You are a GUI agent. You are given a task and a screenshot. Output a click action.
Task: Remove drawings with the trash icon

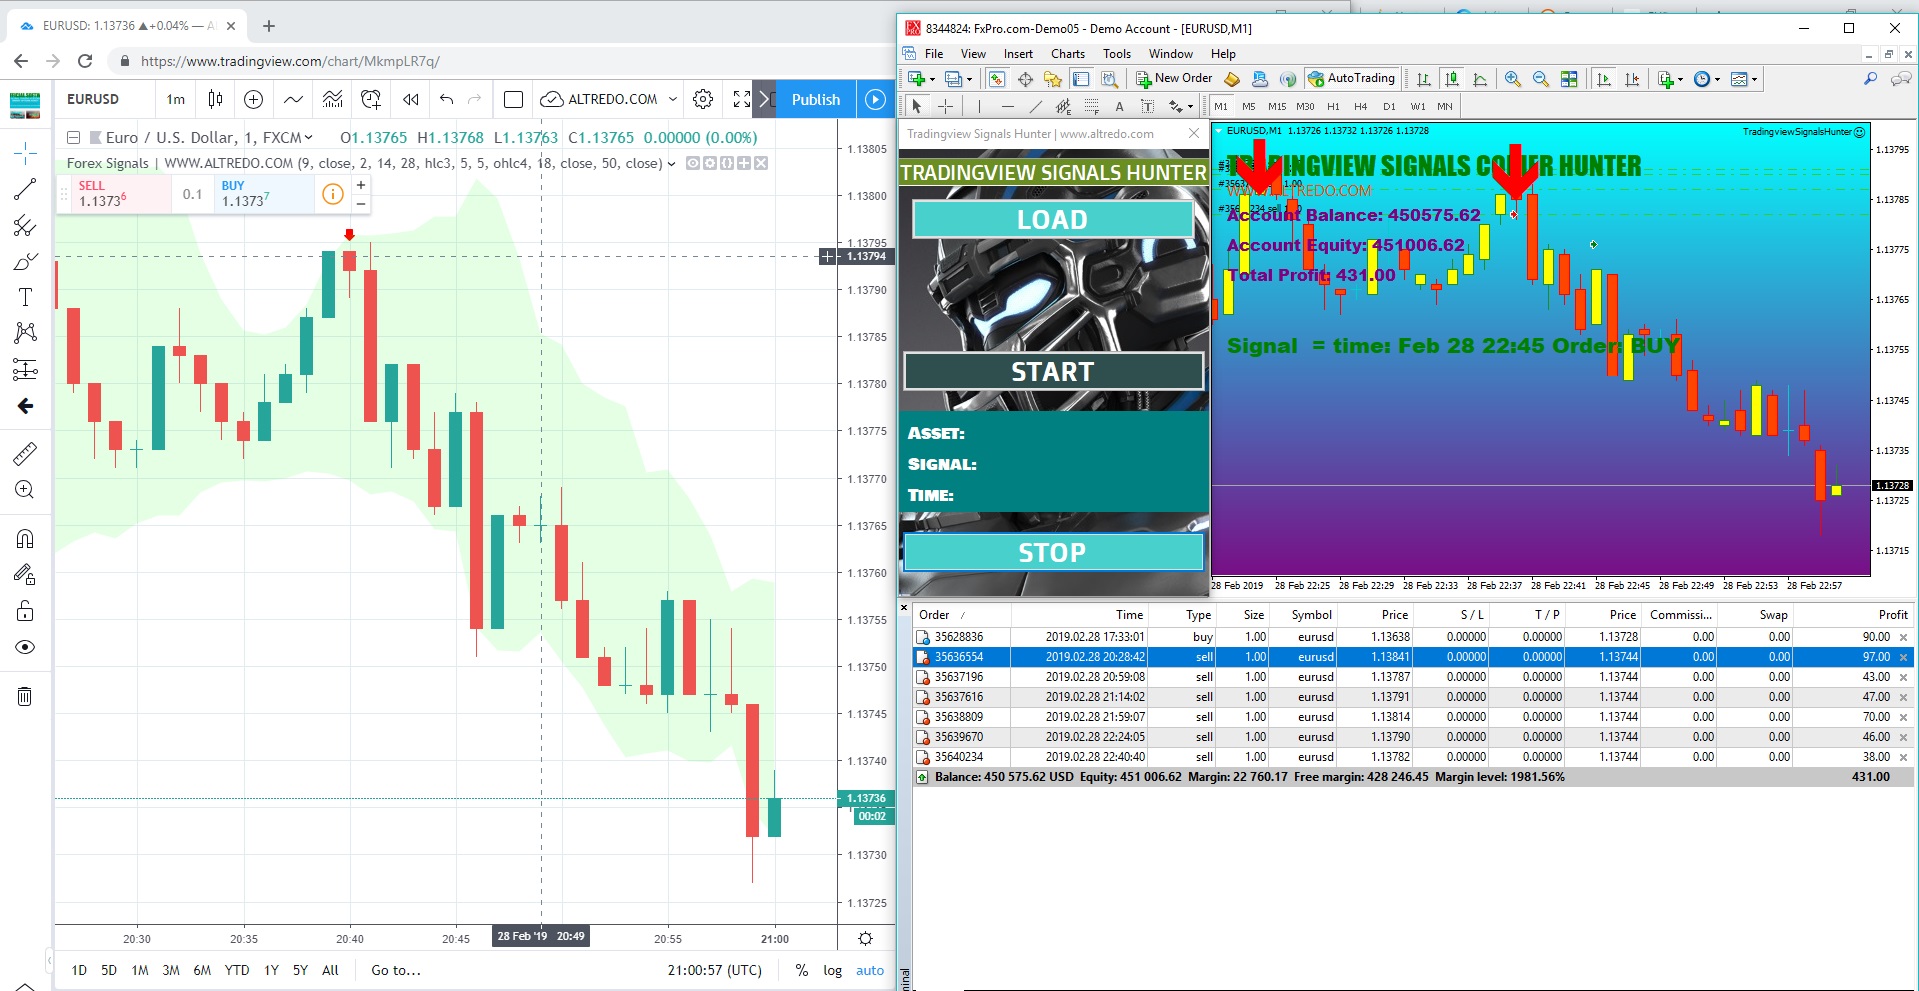pyautogui.click(x=25, y=696)
